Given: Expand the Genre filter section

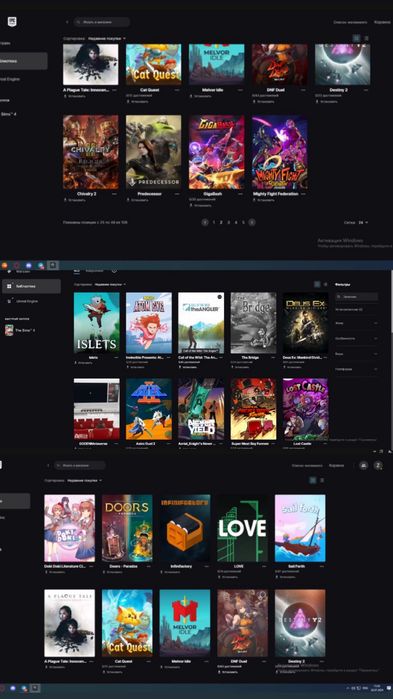Looking at the screenshot, I should tap(356, 323).
